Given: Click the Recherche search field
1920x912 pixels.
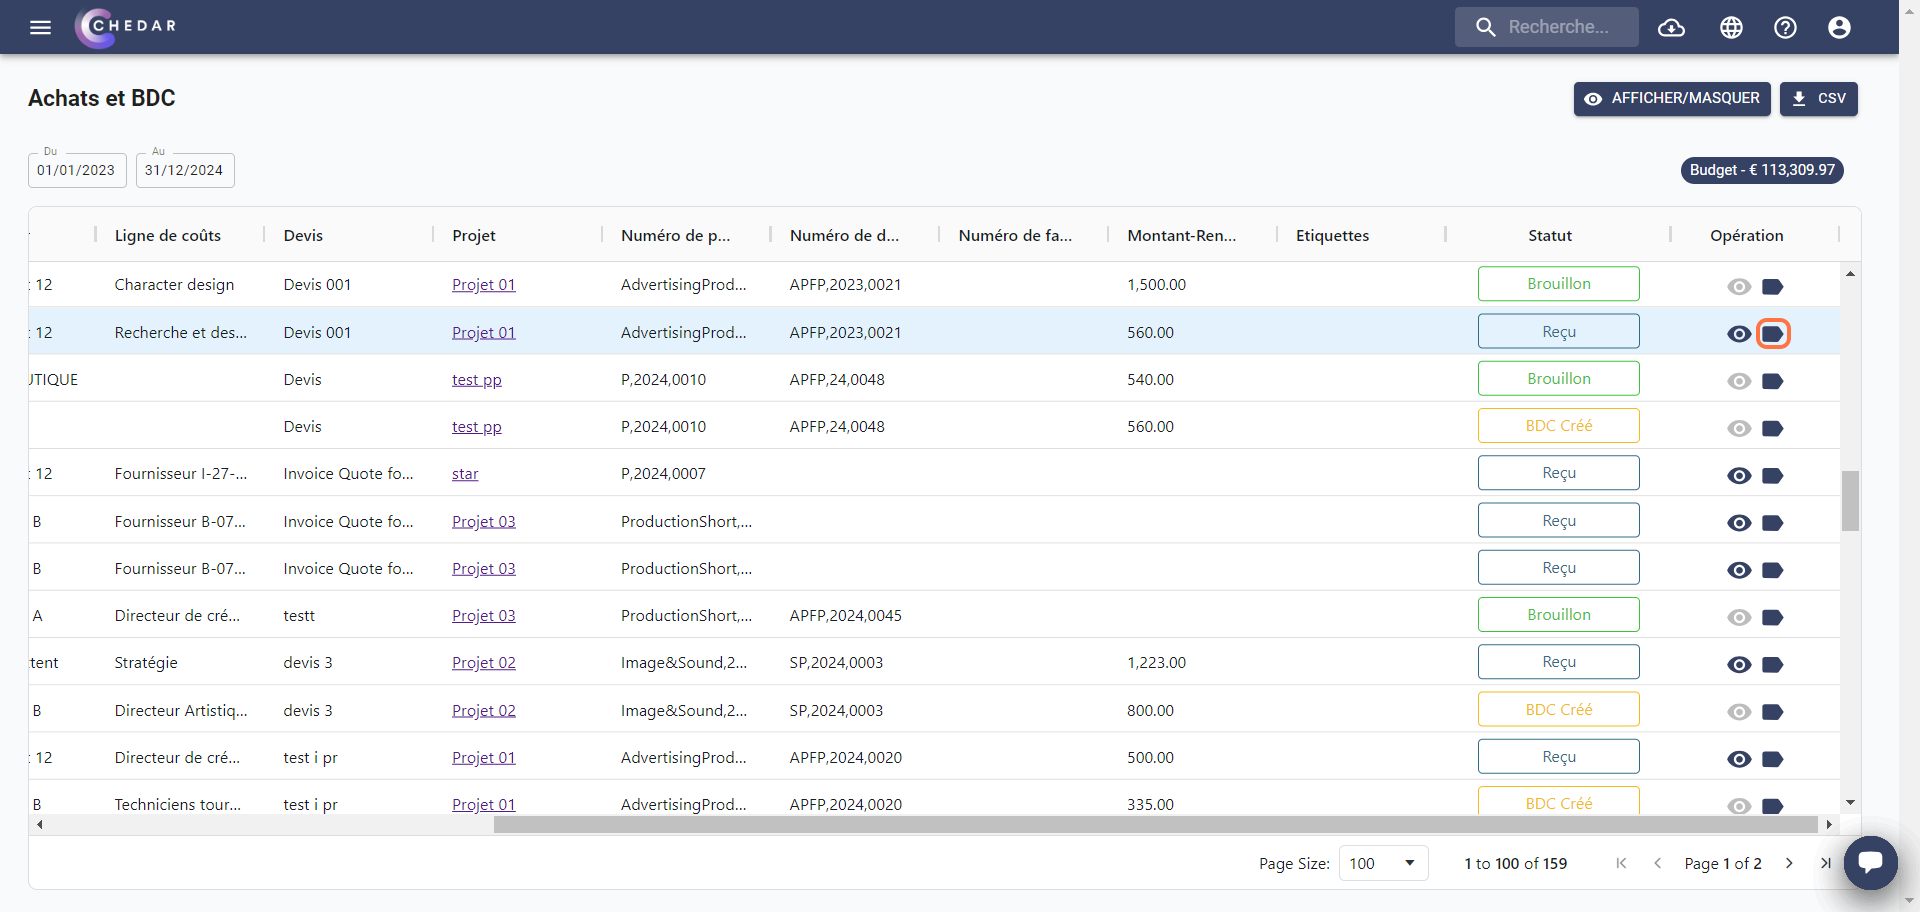Looking at the screenshot, I should [x=1546, y=27].
